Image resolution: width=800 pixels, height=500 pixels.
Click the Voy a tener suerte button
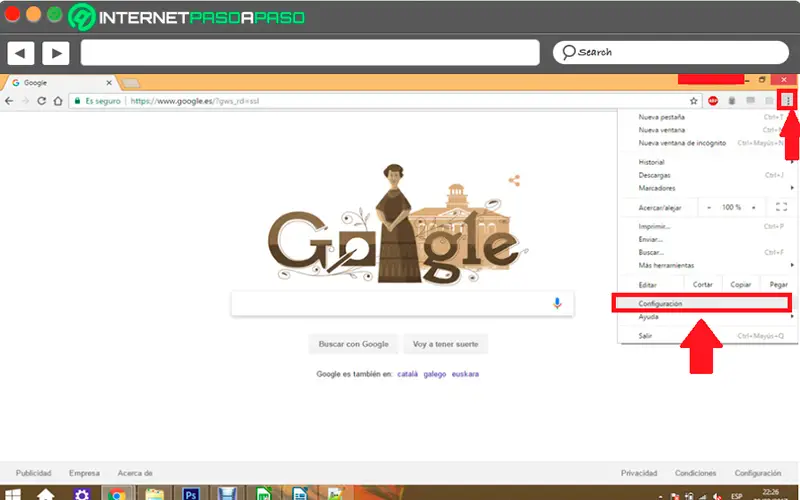click(x=445, y=344)
